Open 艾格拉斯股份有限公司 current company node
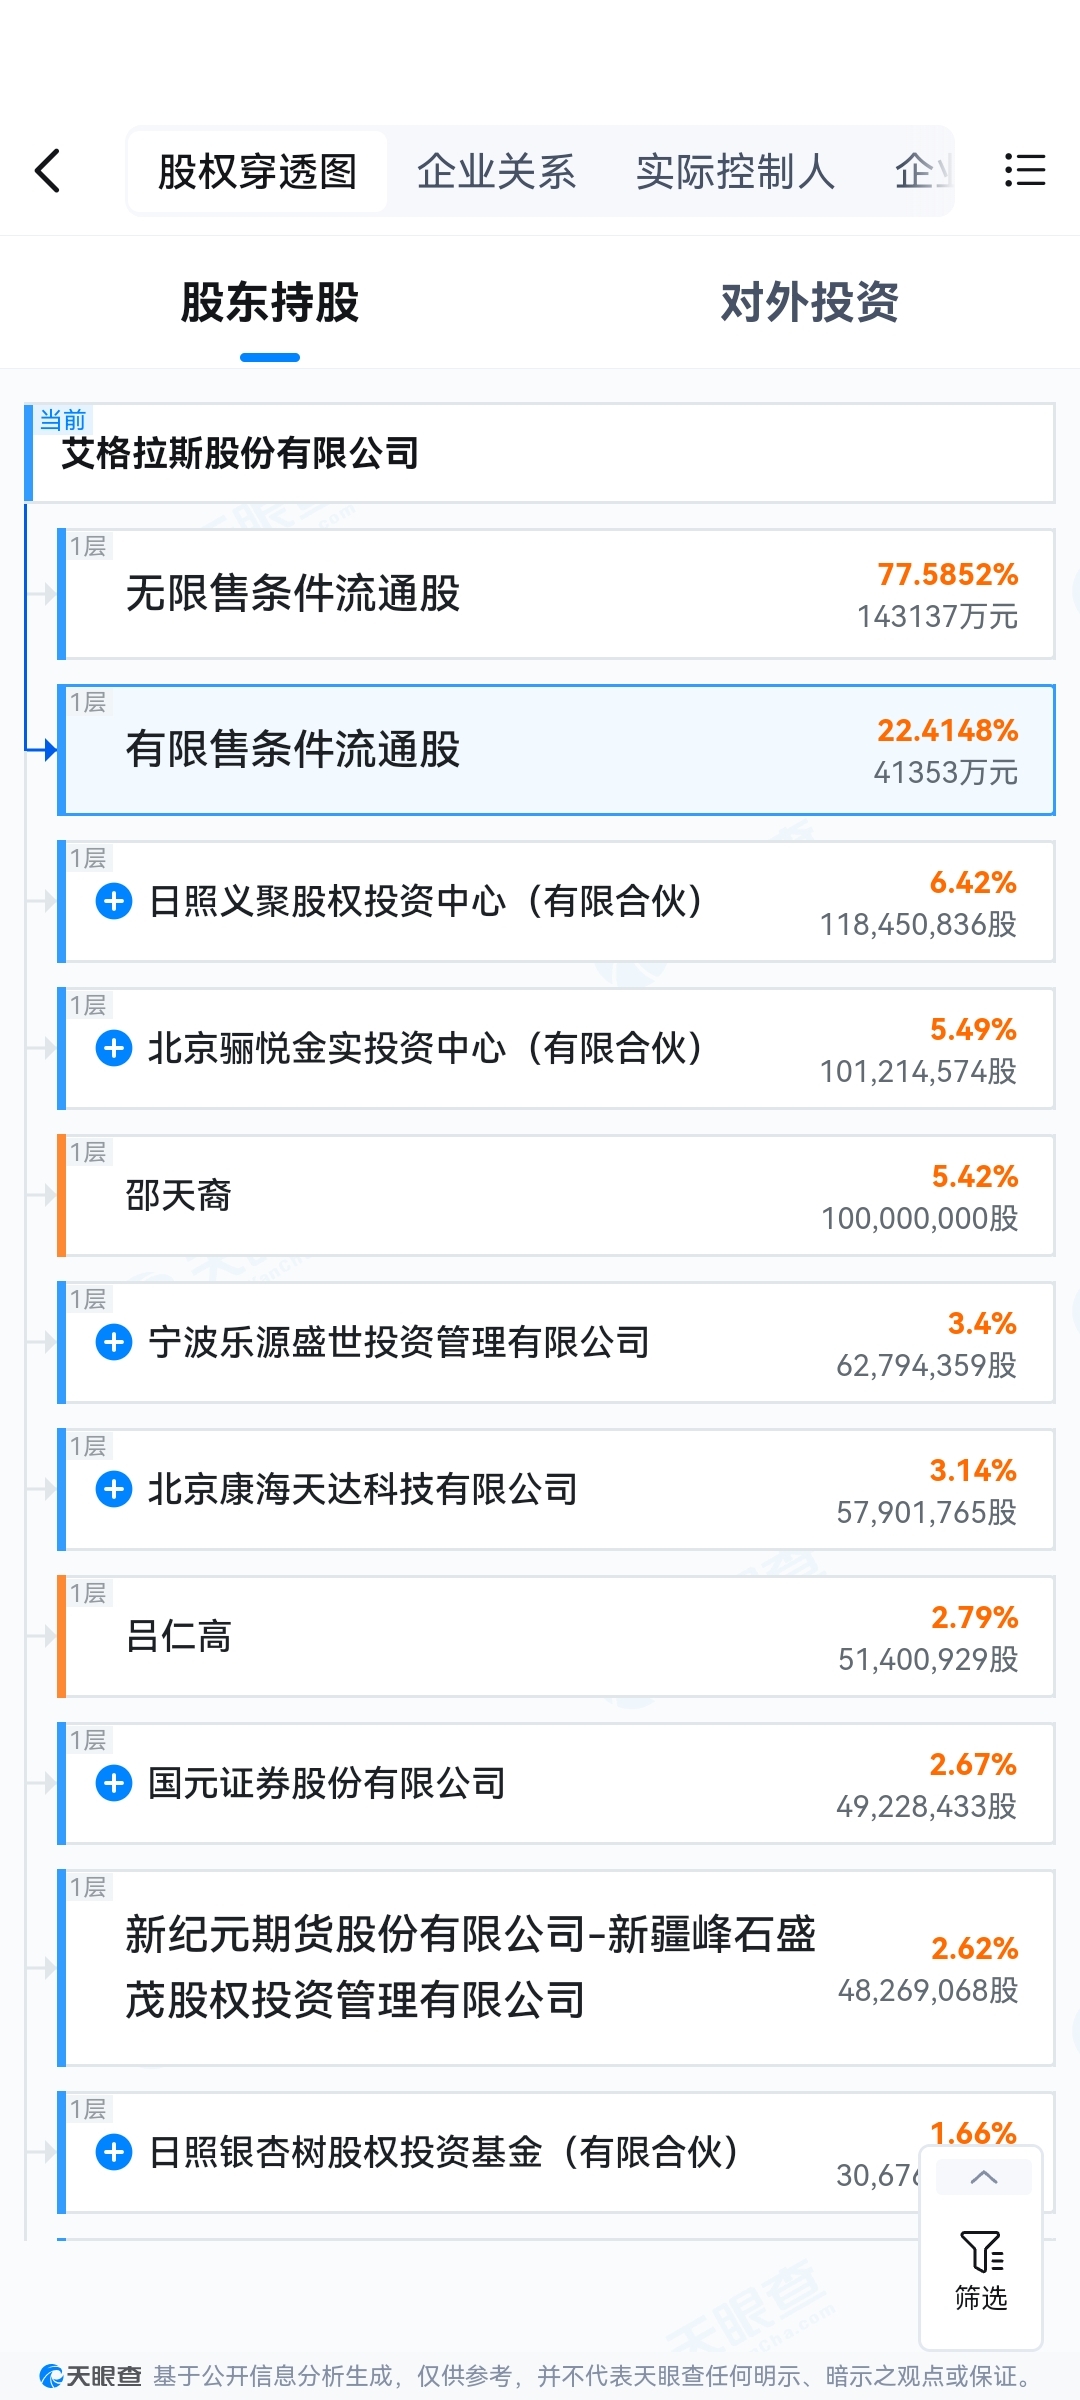Image resolution: width=1080 pixels, height=2400 pixels. pyautogui.click(x=540, y=453)
